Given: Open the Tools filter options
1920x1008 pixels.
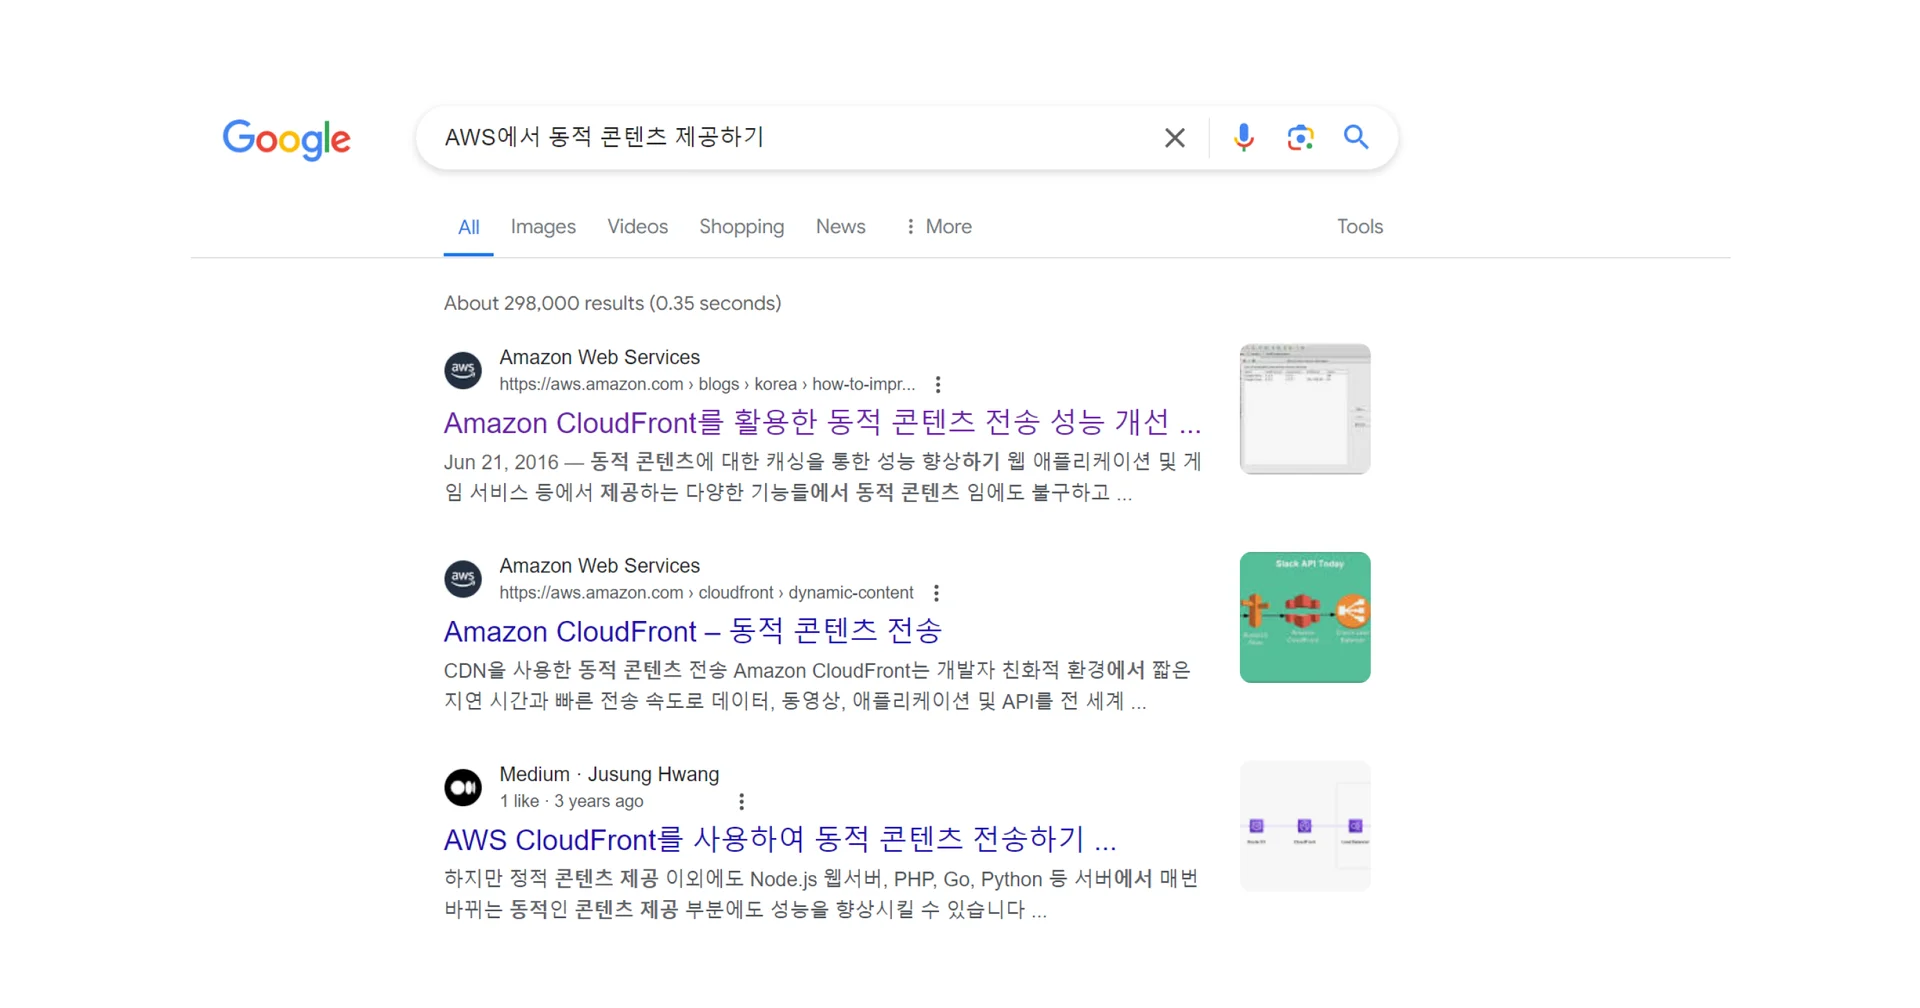Looking at the screenshot, I should (1360, 227).
